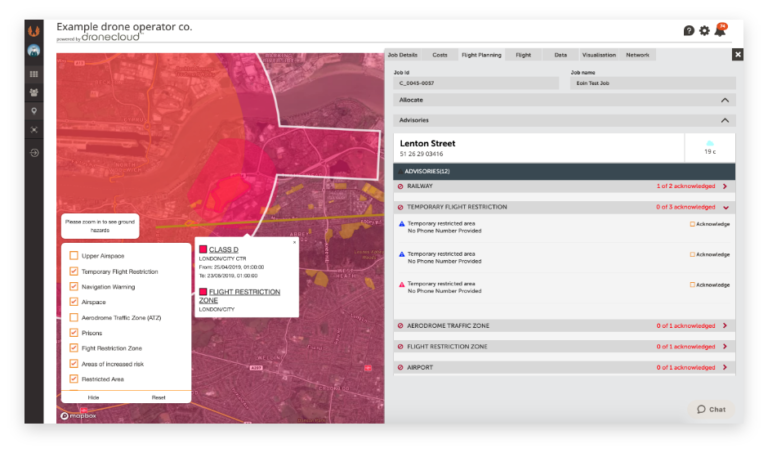Collapse the Allocate section
768x453 pixels.
725,101
